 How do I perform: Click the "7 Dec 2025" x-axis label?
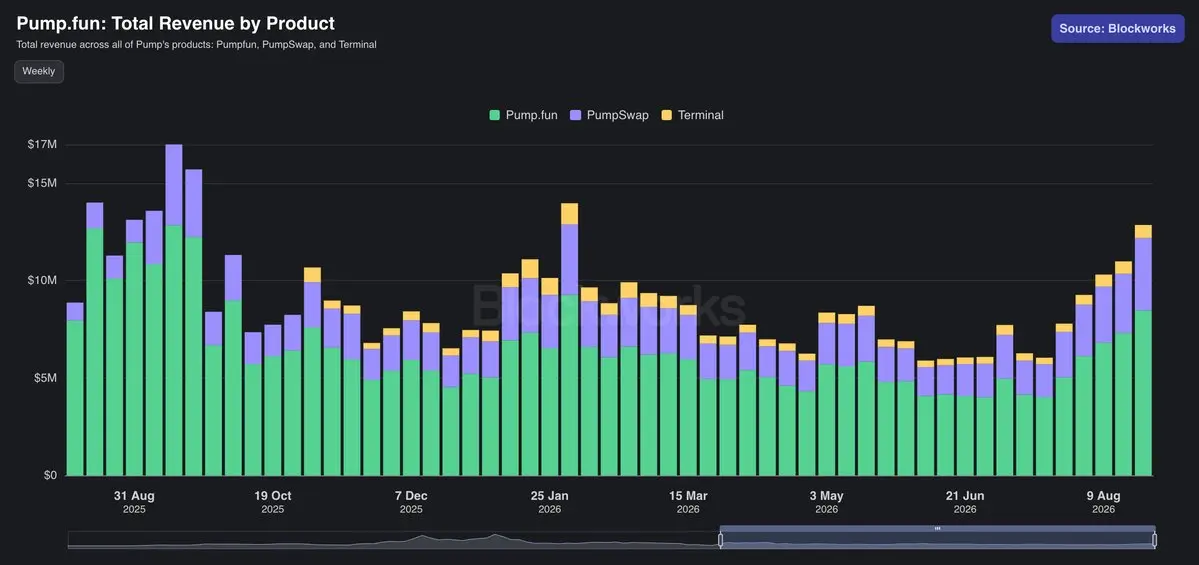(x=411, y=502)
